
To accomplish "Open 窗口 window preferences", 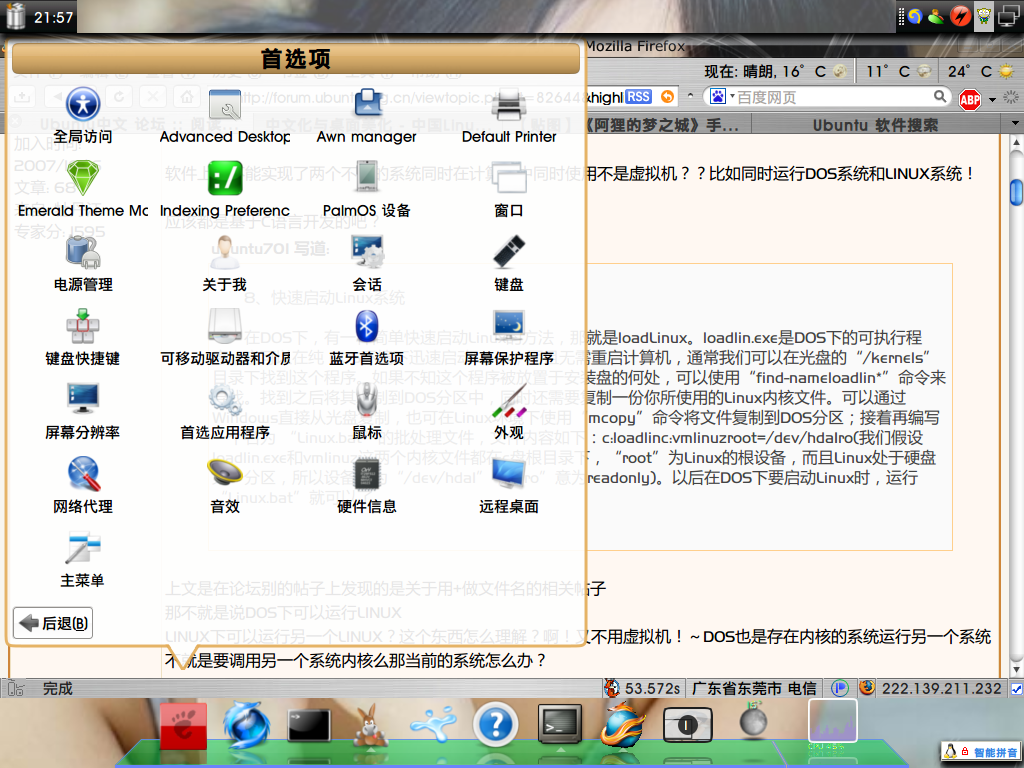I will pos(509,190).
